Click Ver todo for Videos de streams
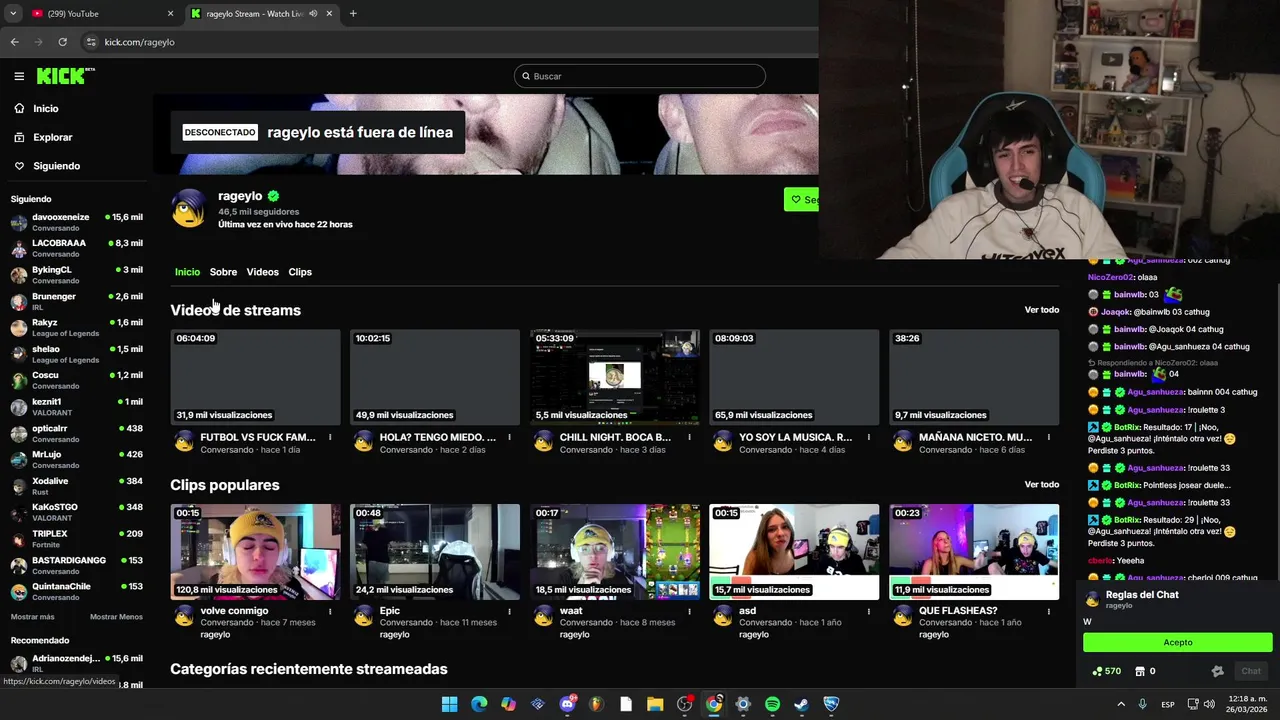This screenshot has width=1280, height=720. click(x=1041, y=310)
